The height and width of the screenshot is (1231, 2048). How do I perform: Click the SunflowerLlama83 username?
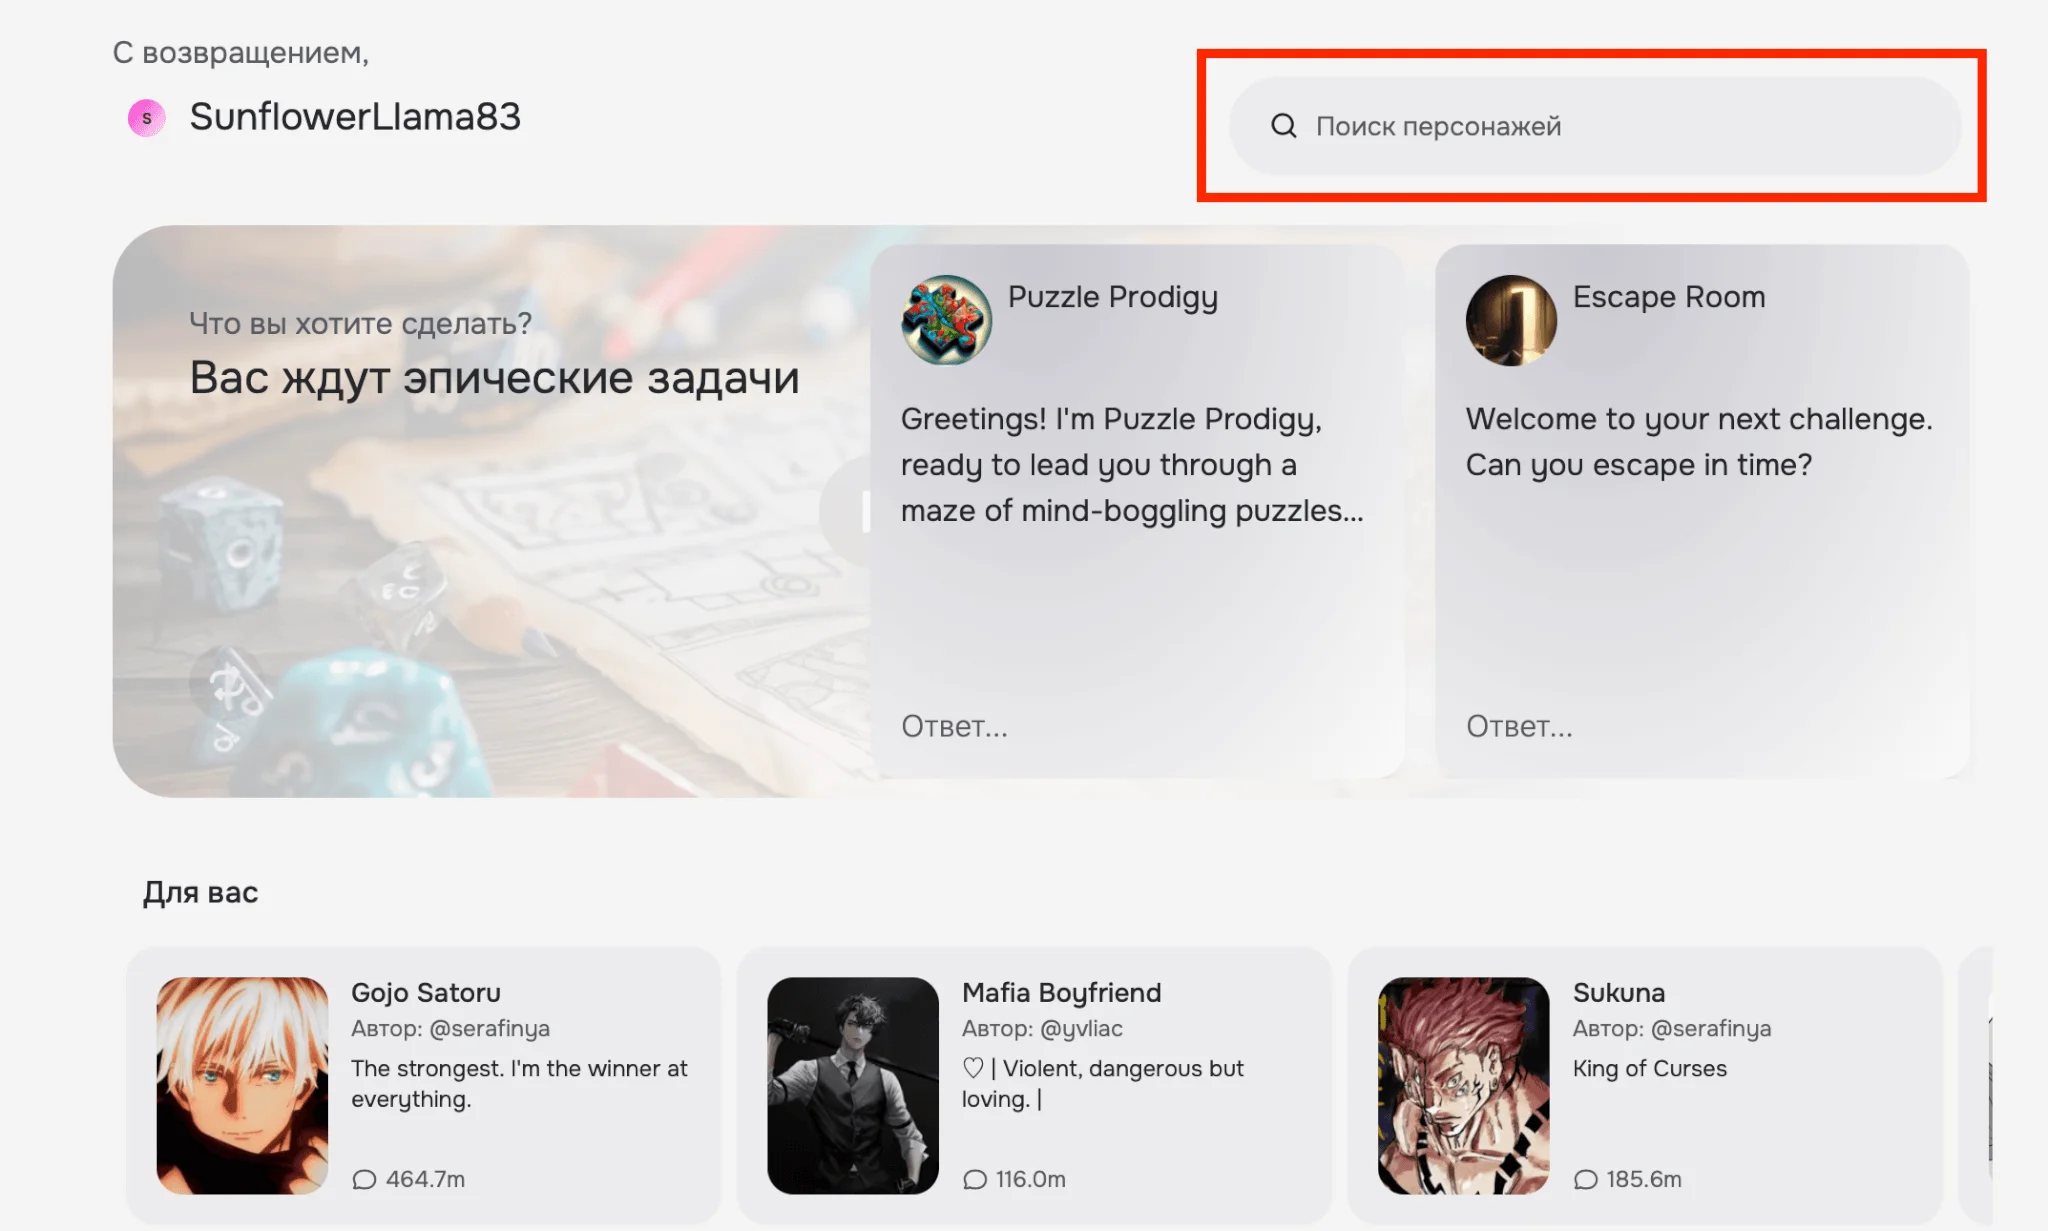tap(355, 117)
